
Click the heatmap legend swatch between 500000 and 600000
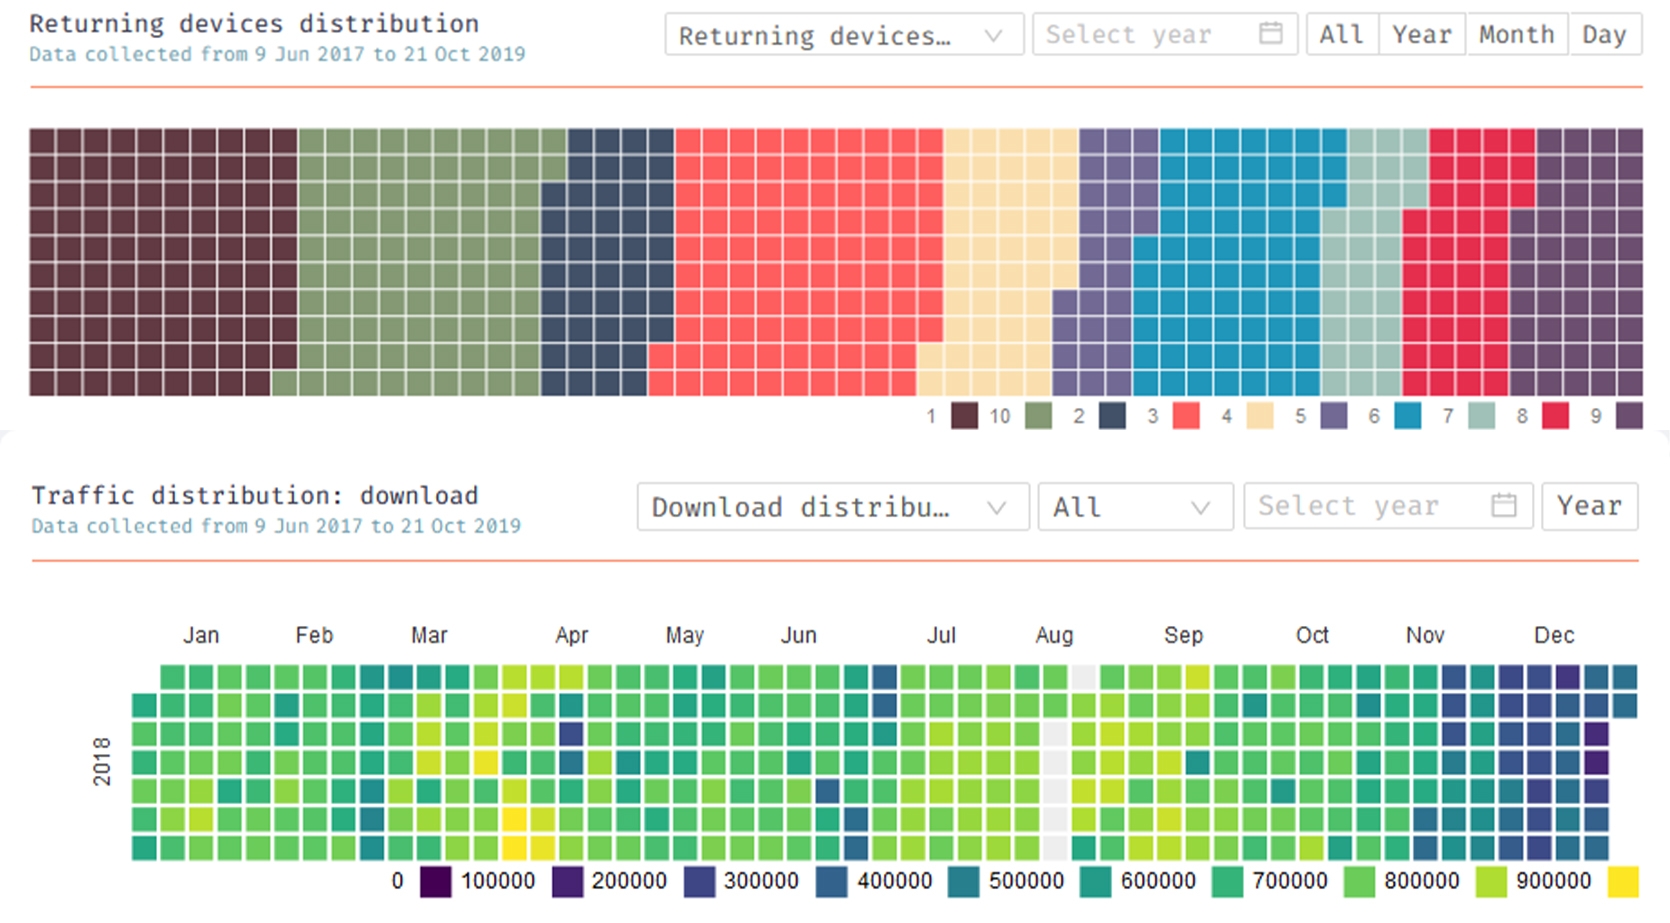pyautogui.click(x=1095, y=882)
